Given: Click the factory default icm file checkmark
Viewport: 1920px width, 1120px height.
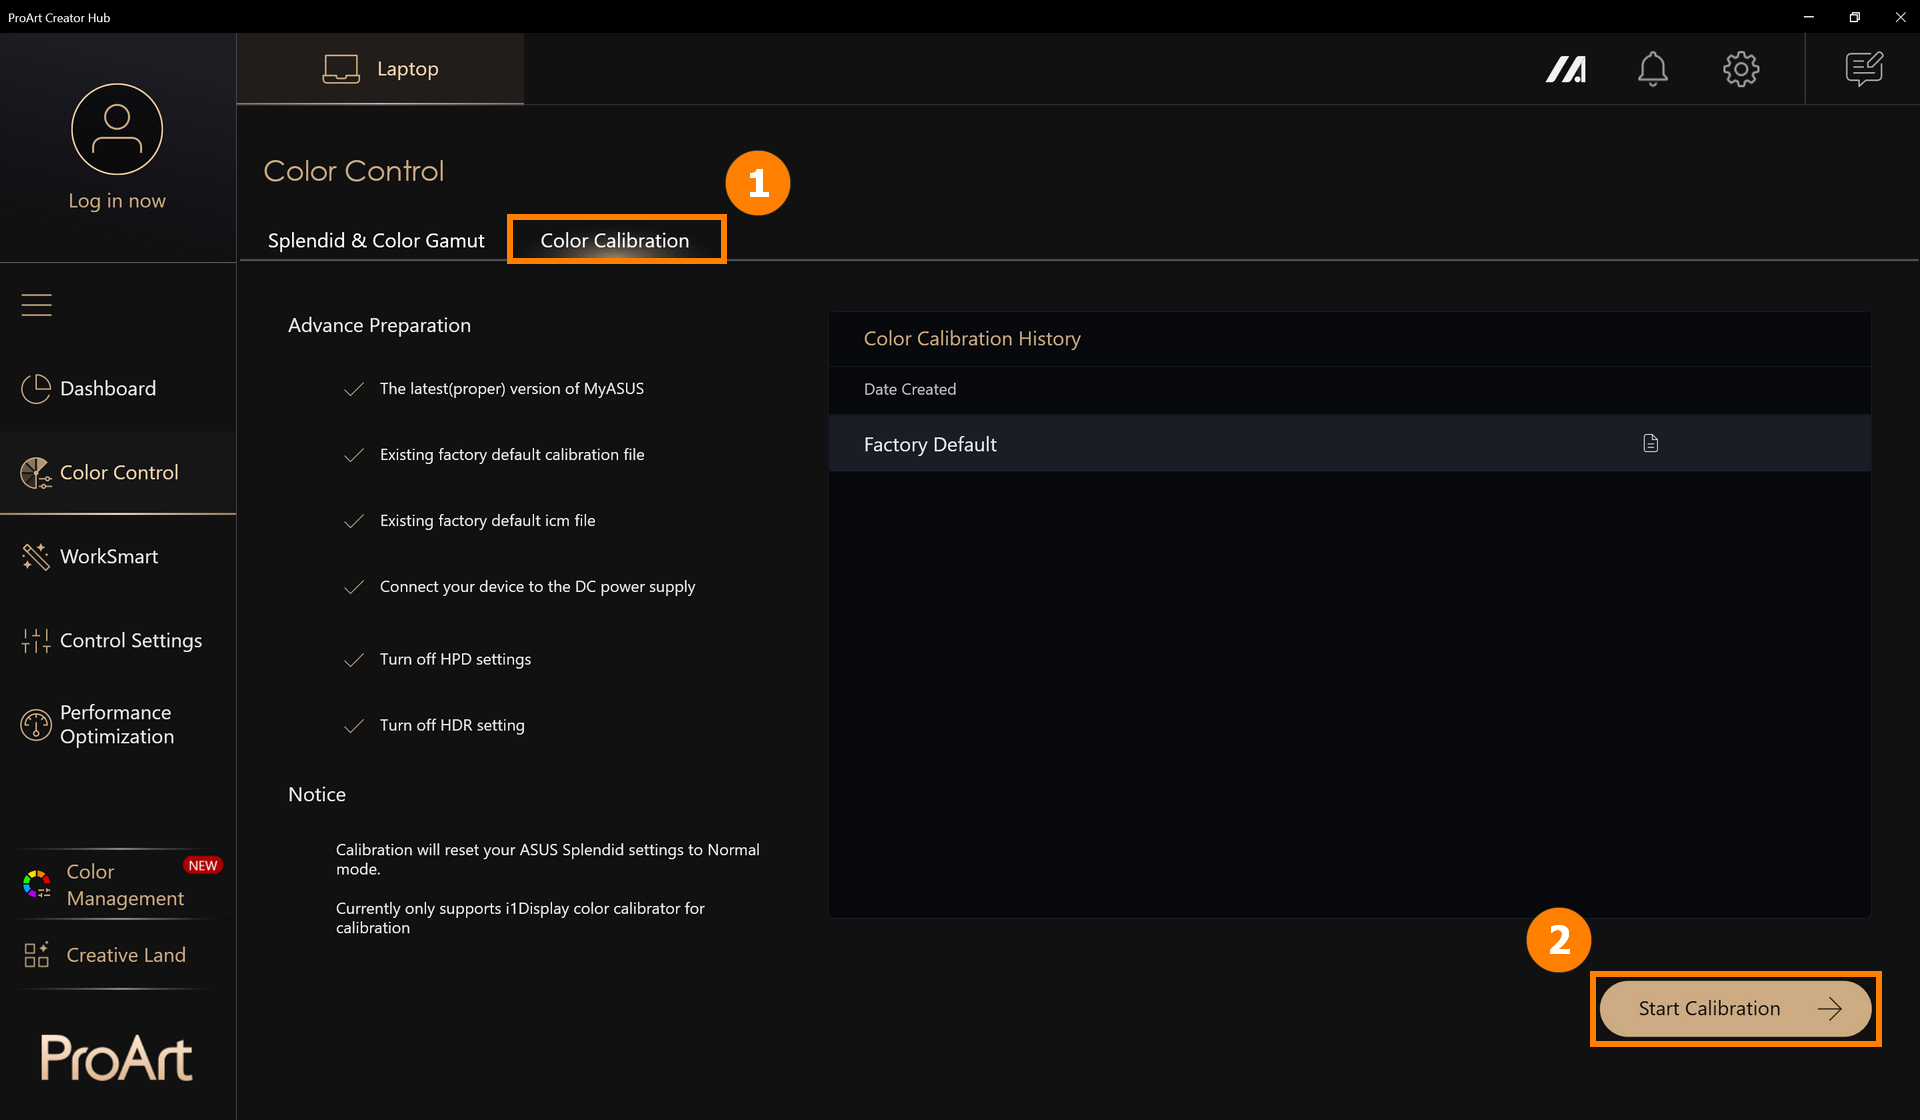Looking at the screenshot, I should pyautogui.click(x=354, y=521).
